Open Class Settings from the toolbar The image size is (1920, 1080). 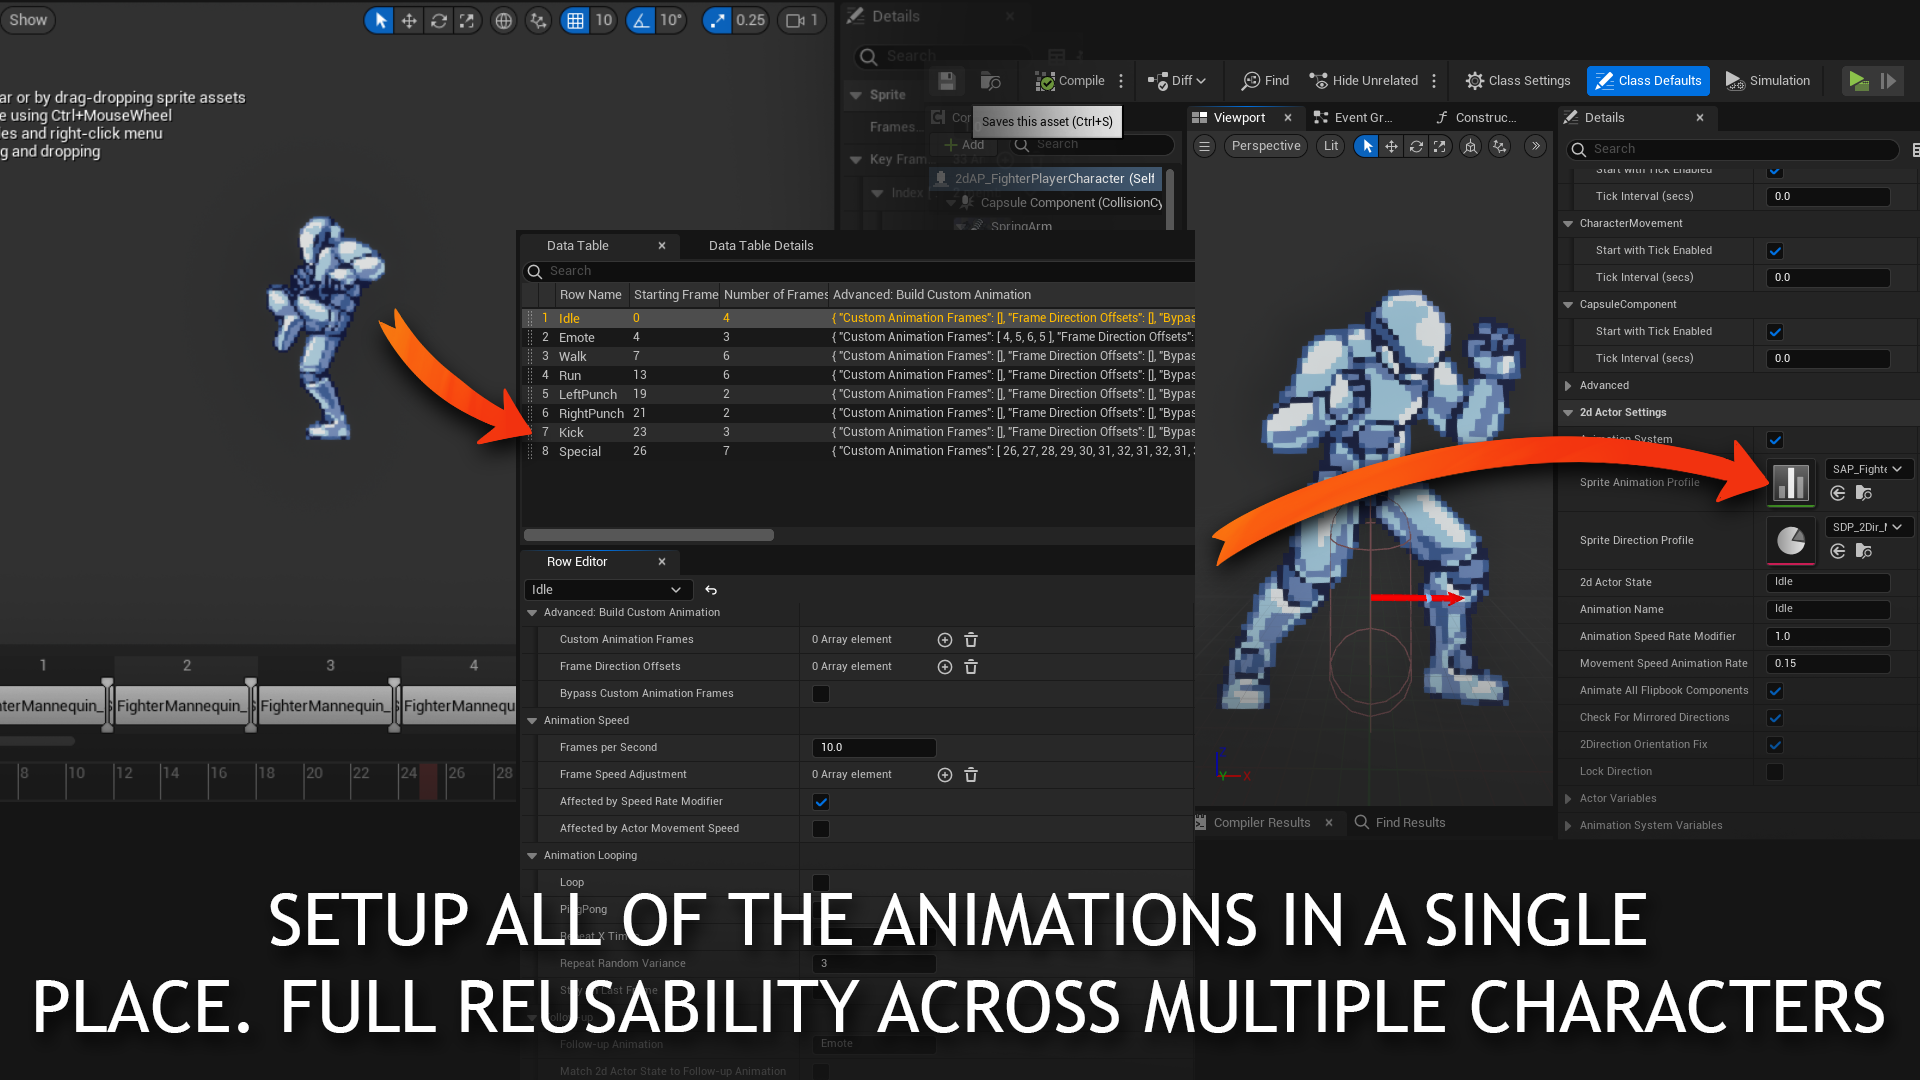pyautogui.click(x=1516, y=81)
